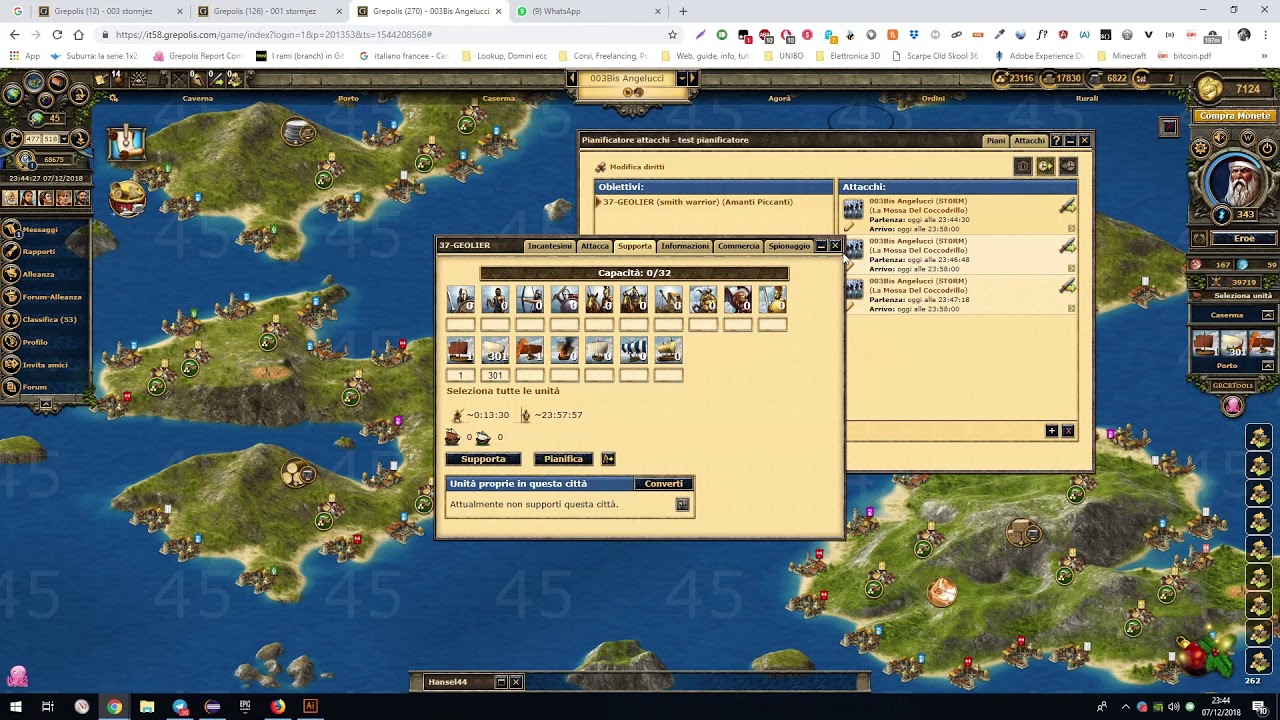1280x720 pixels.
Task: Open Messaggi in left menu
Action: pos(40,229)
